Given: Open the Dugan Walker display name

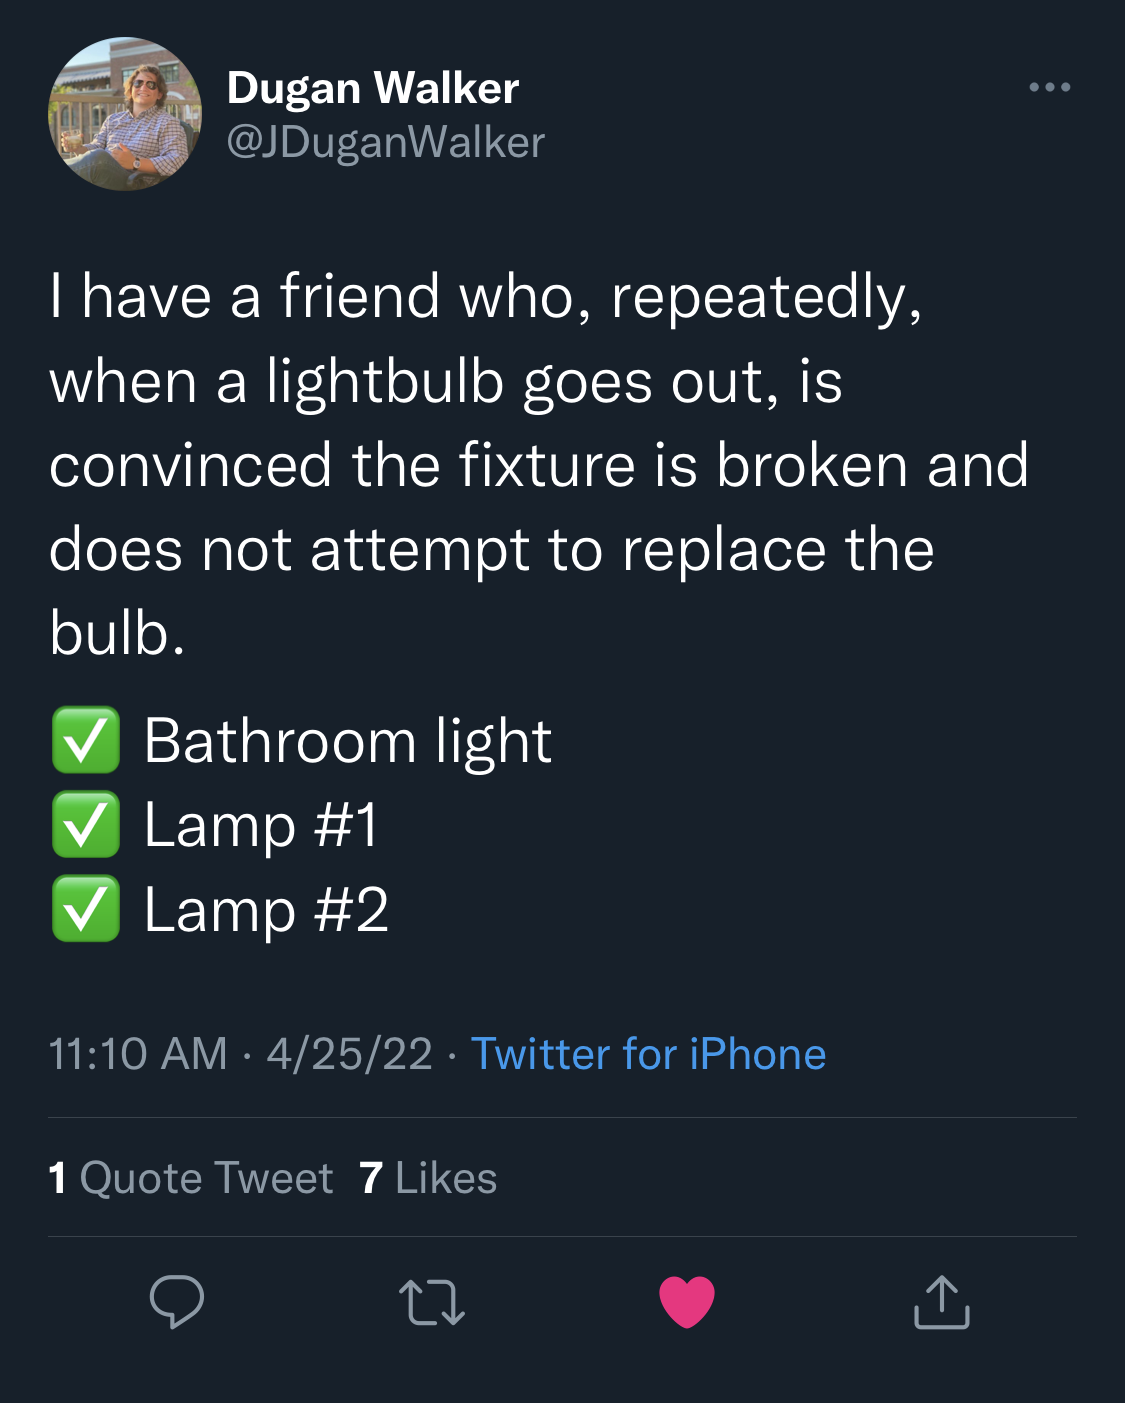Looking at the screenshot, I should [373, 88].
